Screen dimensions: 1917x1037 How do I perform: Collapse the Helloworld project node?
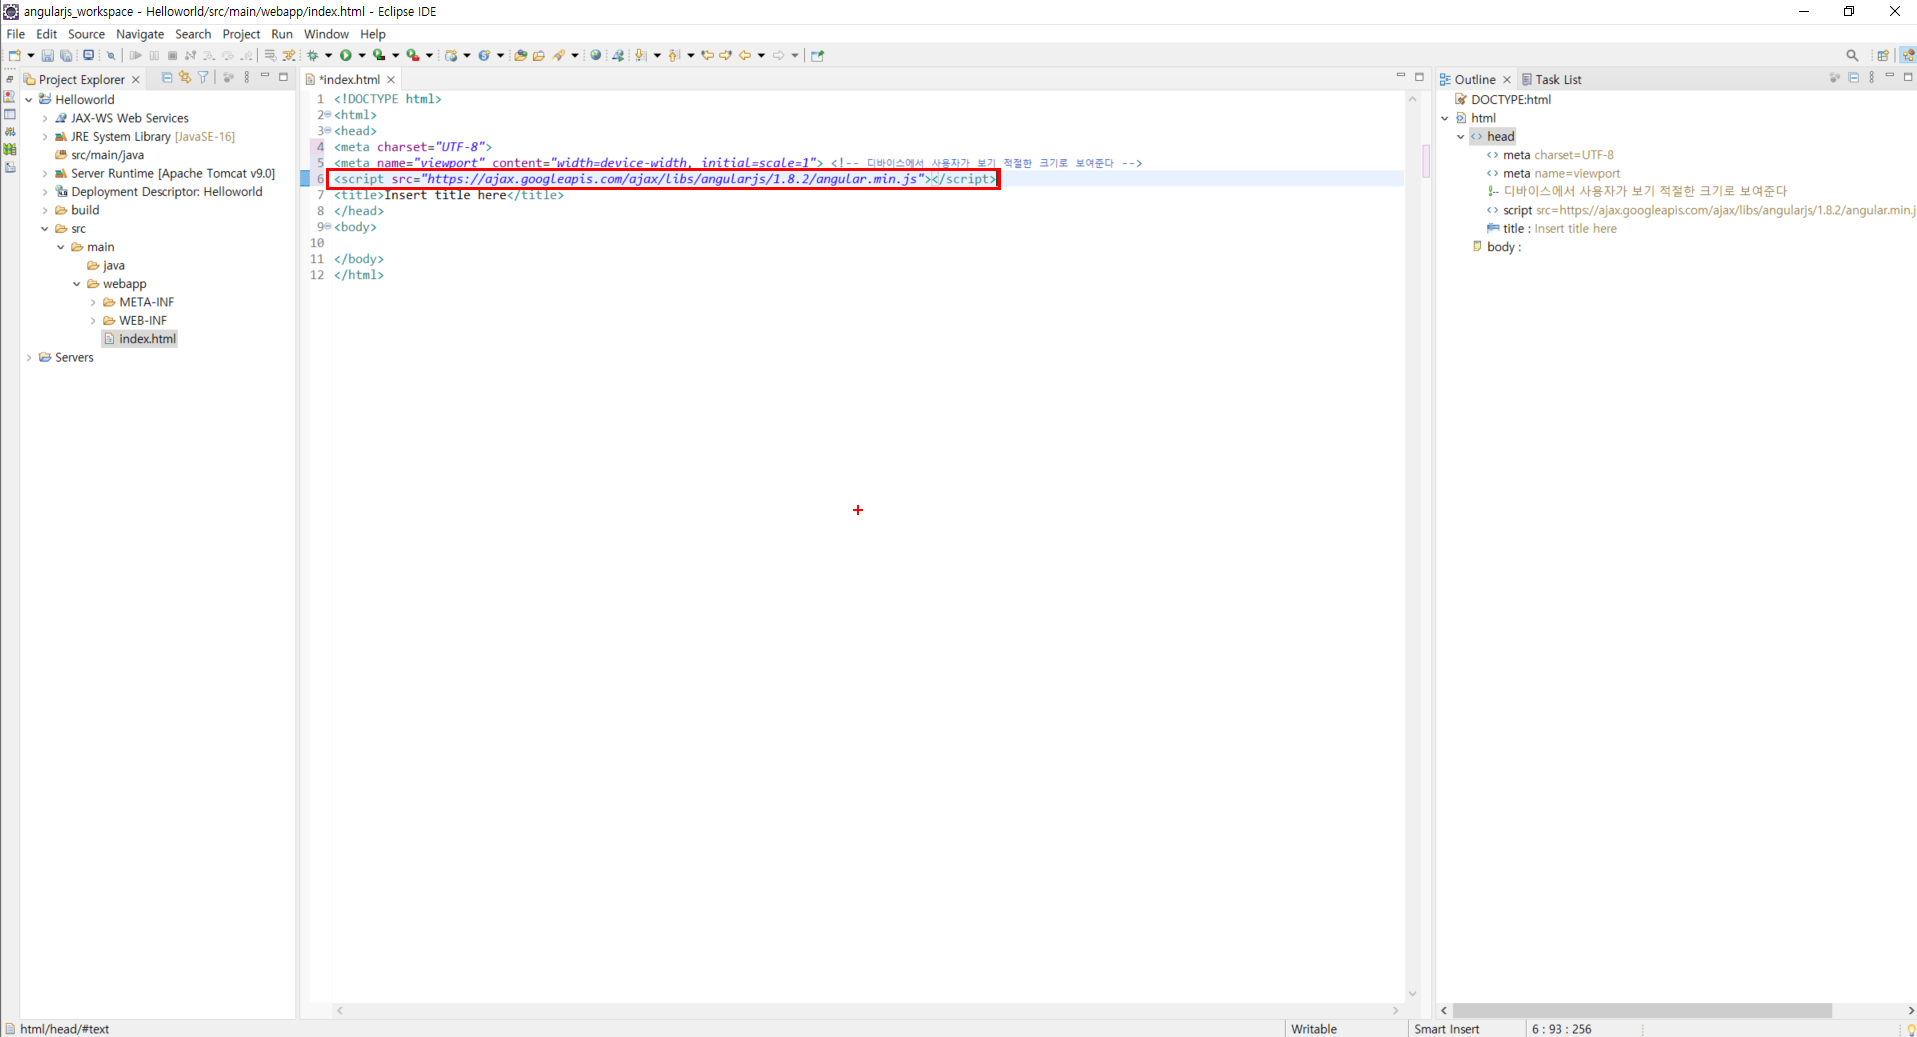click(29, 100)
